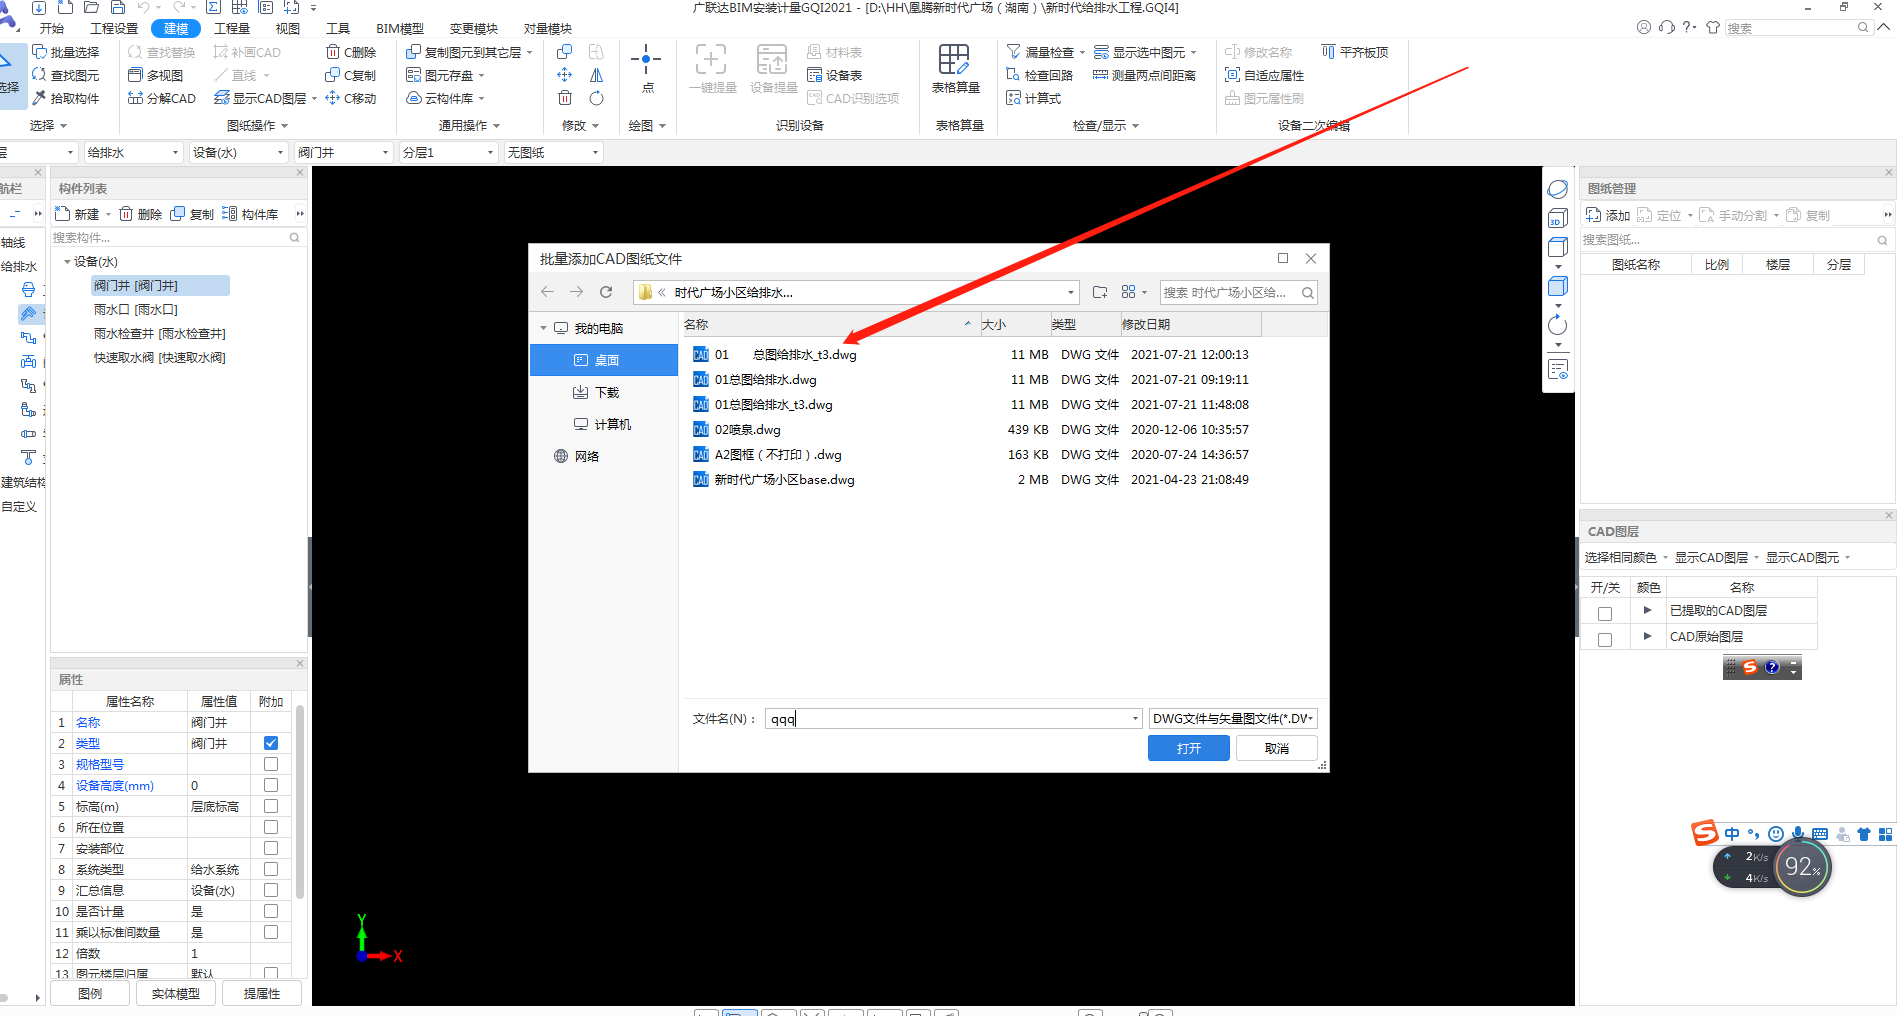The width and height of the screenshot is (1897, 1016).
Task: Check the 是否计量 attached checkbox
Action: (271, 911)
